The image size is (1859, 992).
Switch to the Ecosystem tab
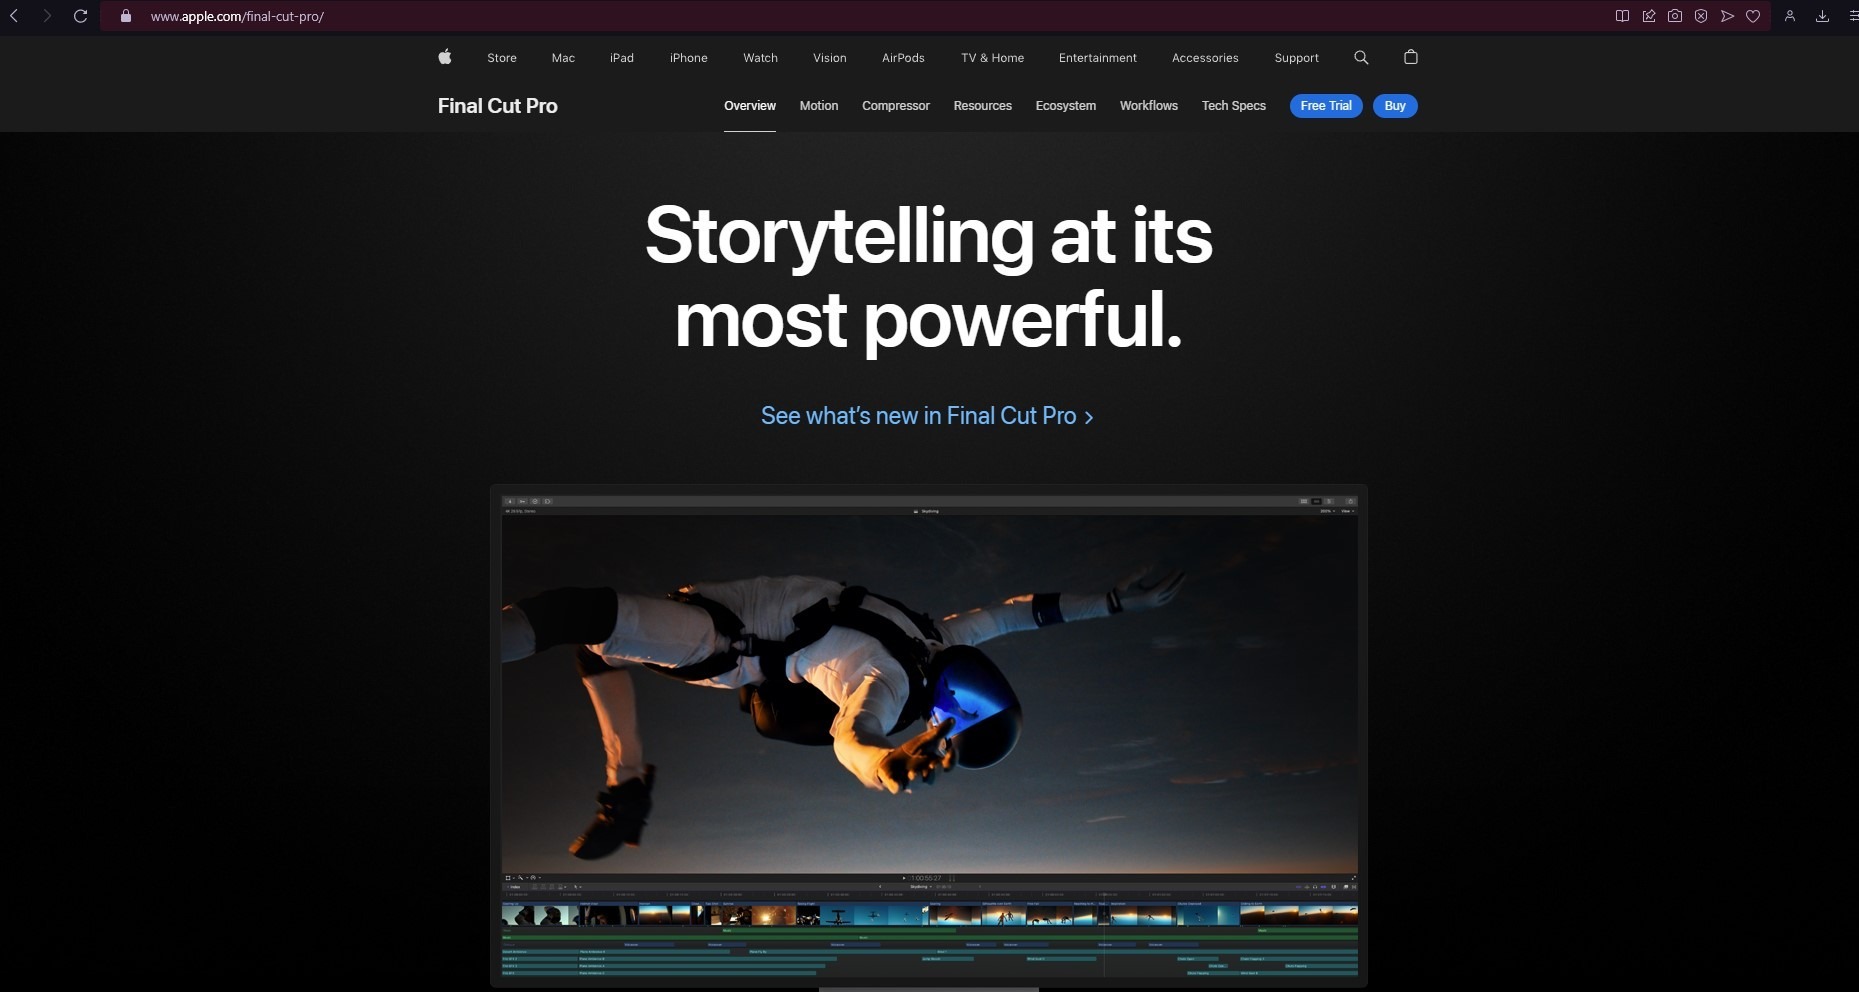(x=1066, y=106)
